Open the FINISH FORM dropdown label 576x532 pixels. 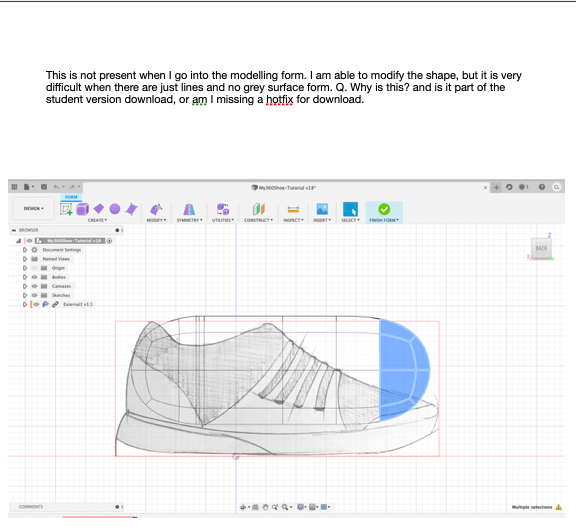point(384,220)
